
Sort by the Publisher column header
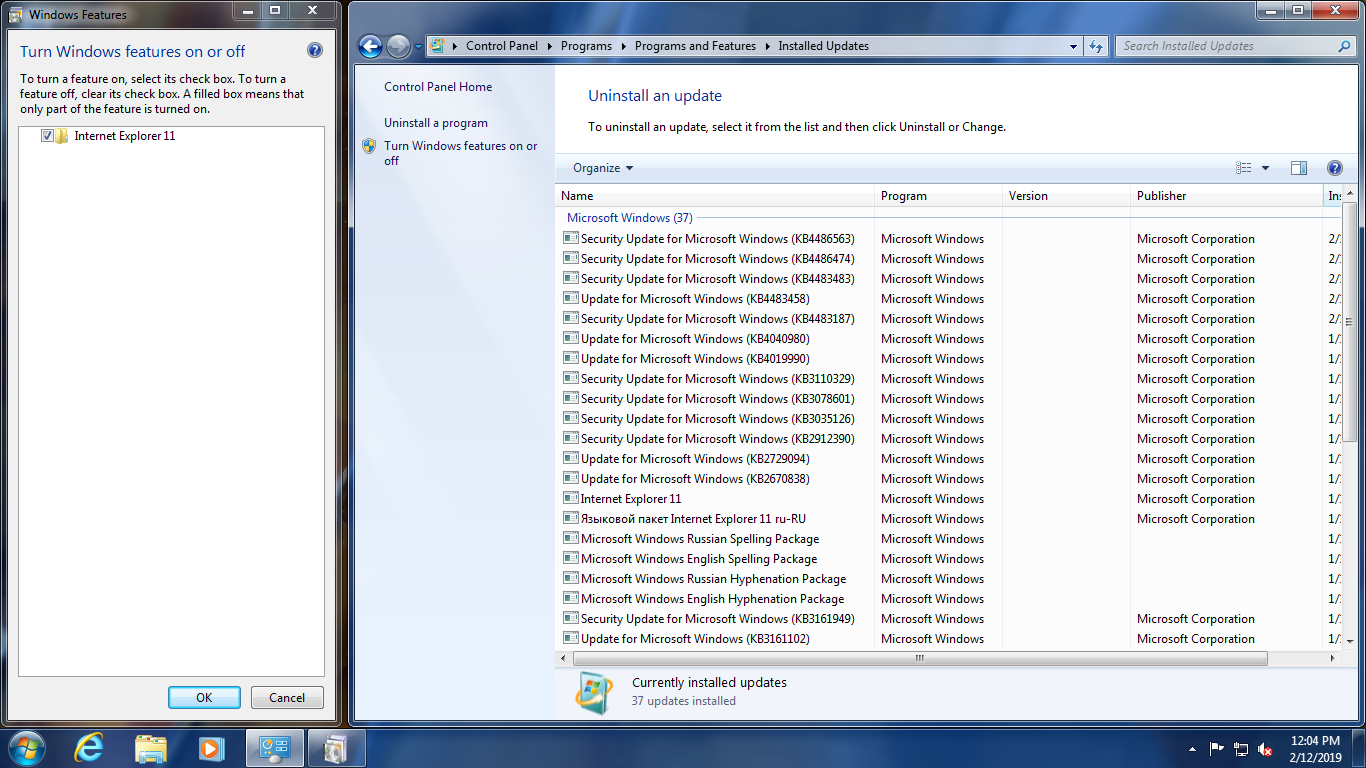coord(1227,196)
